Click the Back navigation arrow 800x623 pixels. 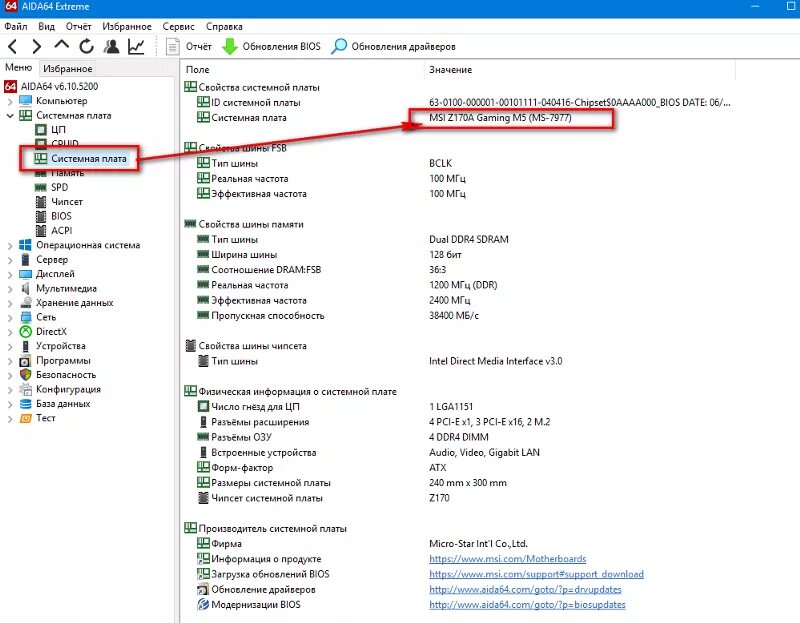click(x=13, y=46)
